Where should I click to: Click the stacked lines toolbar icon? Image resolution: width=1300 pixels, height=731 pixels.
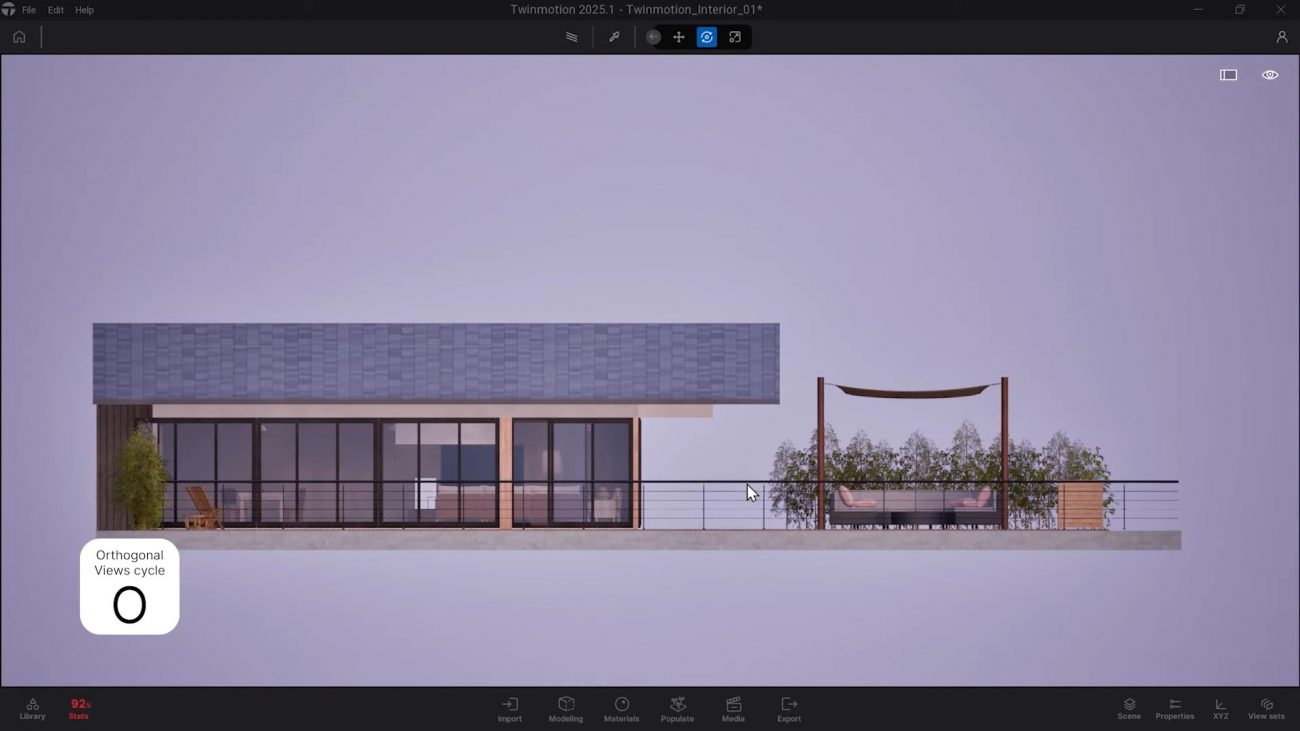point(572,37)
